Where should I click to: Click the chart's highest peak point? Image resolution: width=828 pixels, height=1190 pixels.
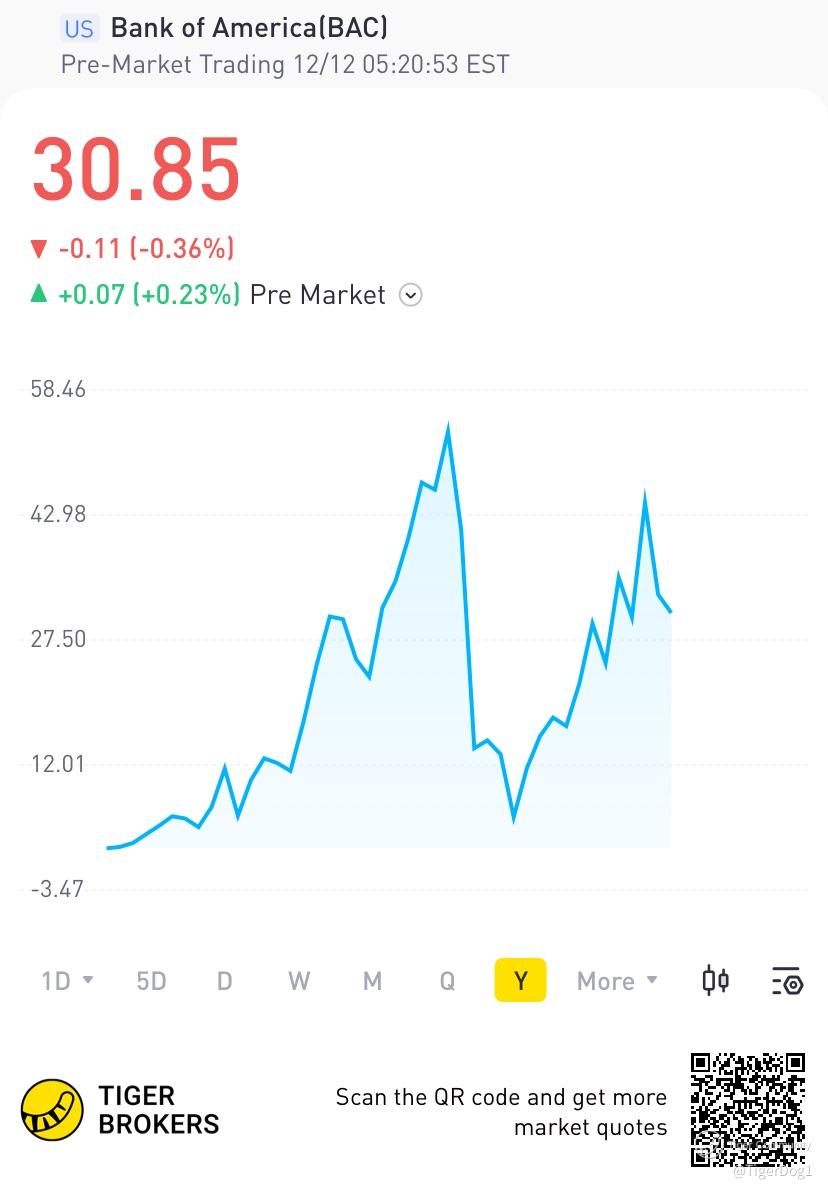[448, 429]
